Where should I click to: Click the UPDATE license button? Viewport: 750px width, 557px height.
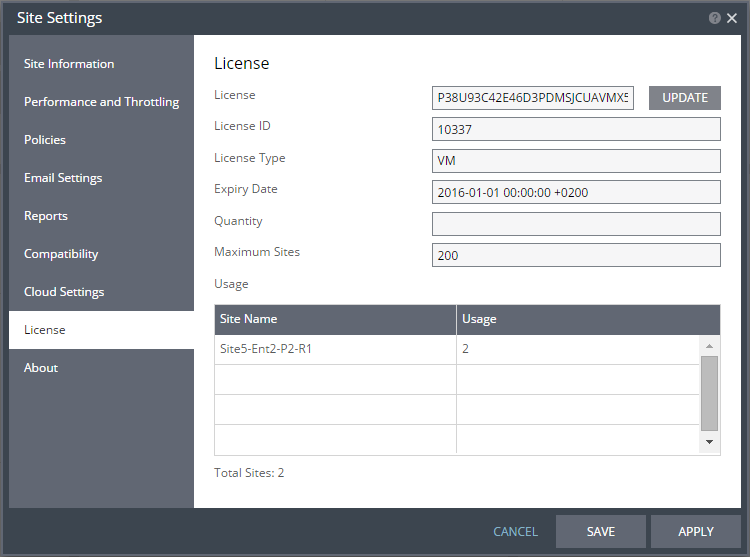[684, 98]
